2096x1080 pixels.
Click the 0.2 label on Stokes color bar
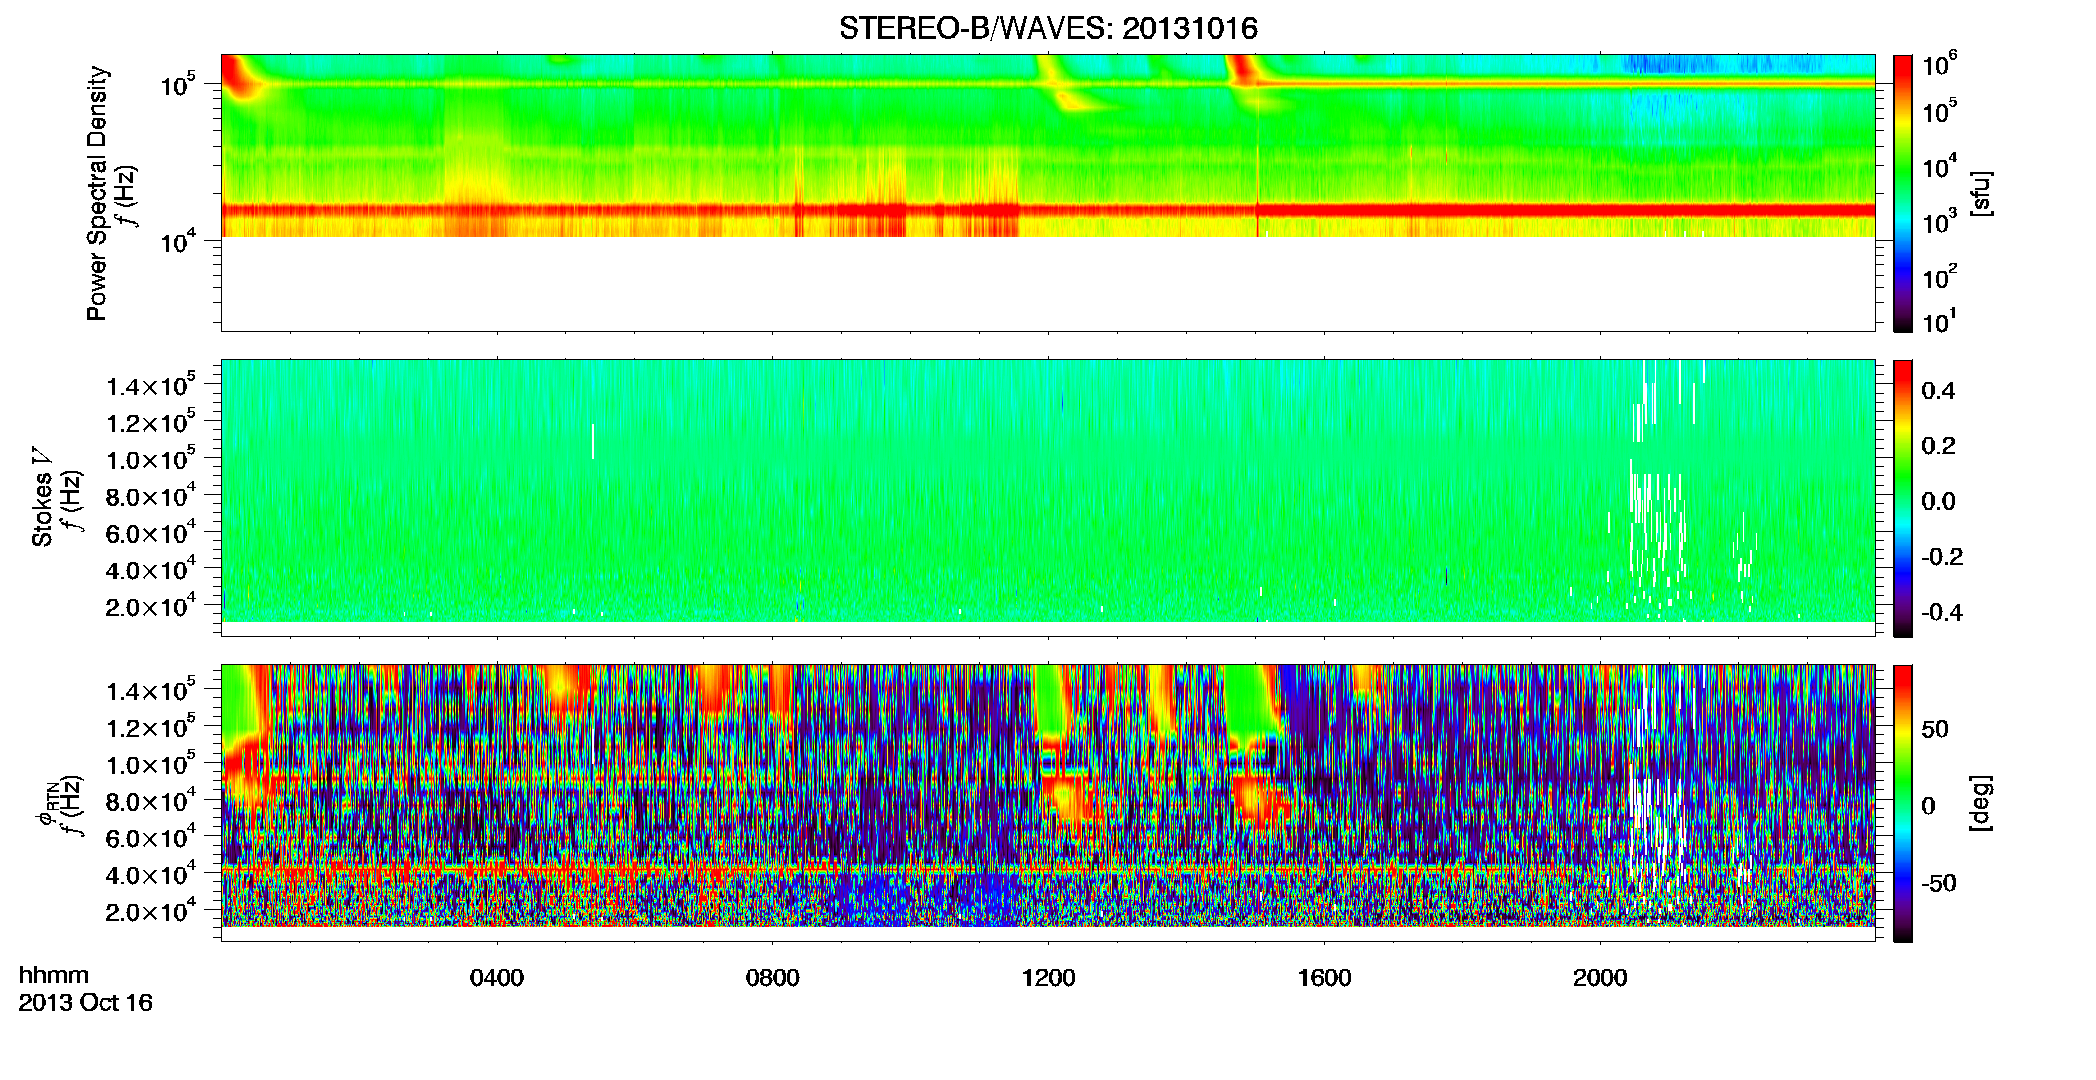(x=1938, y=446)
